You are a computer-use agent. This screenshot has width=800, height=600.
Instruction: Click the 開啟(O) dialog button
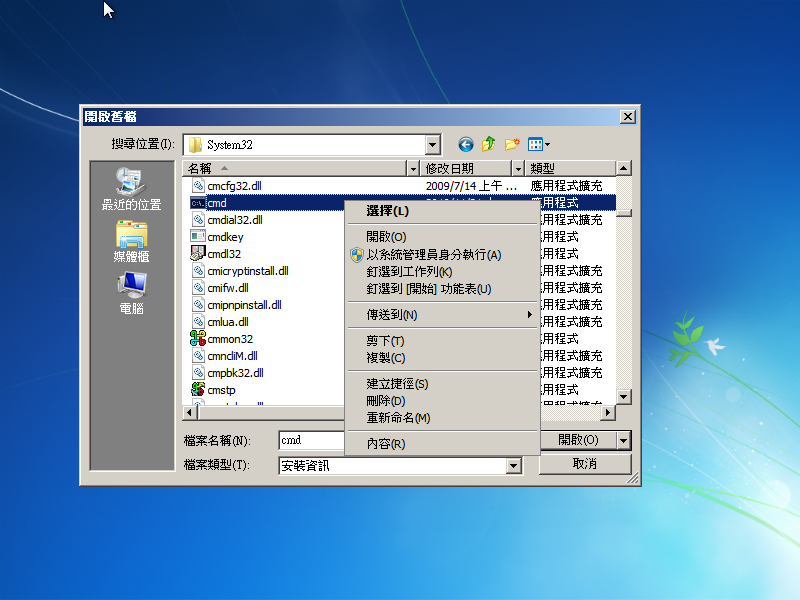(x=578, y=440)
